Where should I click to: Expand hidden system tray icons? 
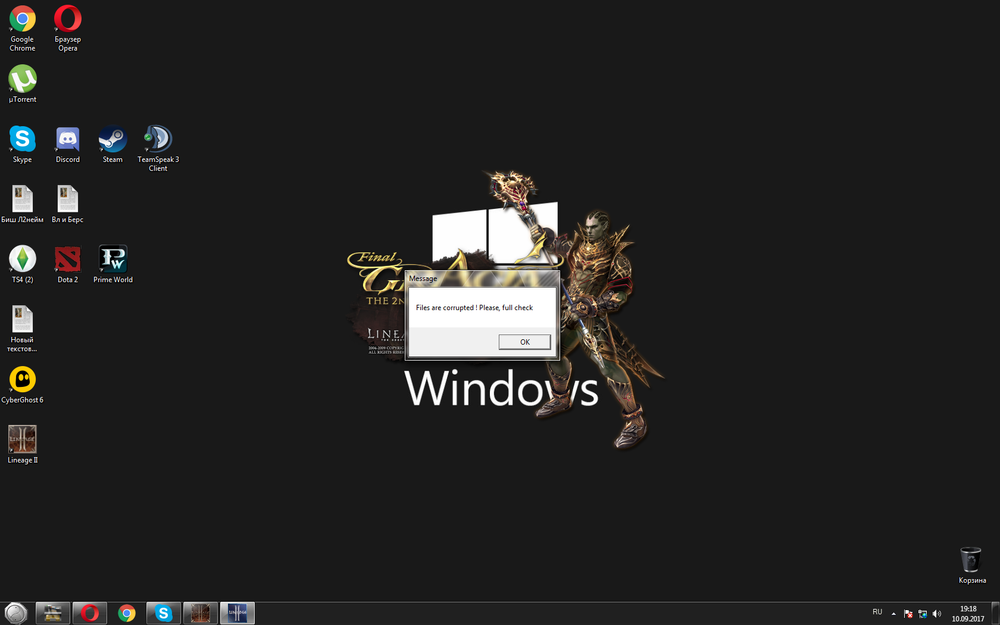tap(893, 612)
